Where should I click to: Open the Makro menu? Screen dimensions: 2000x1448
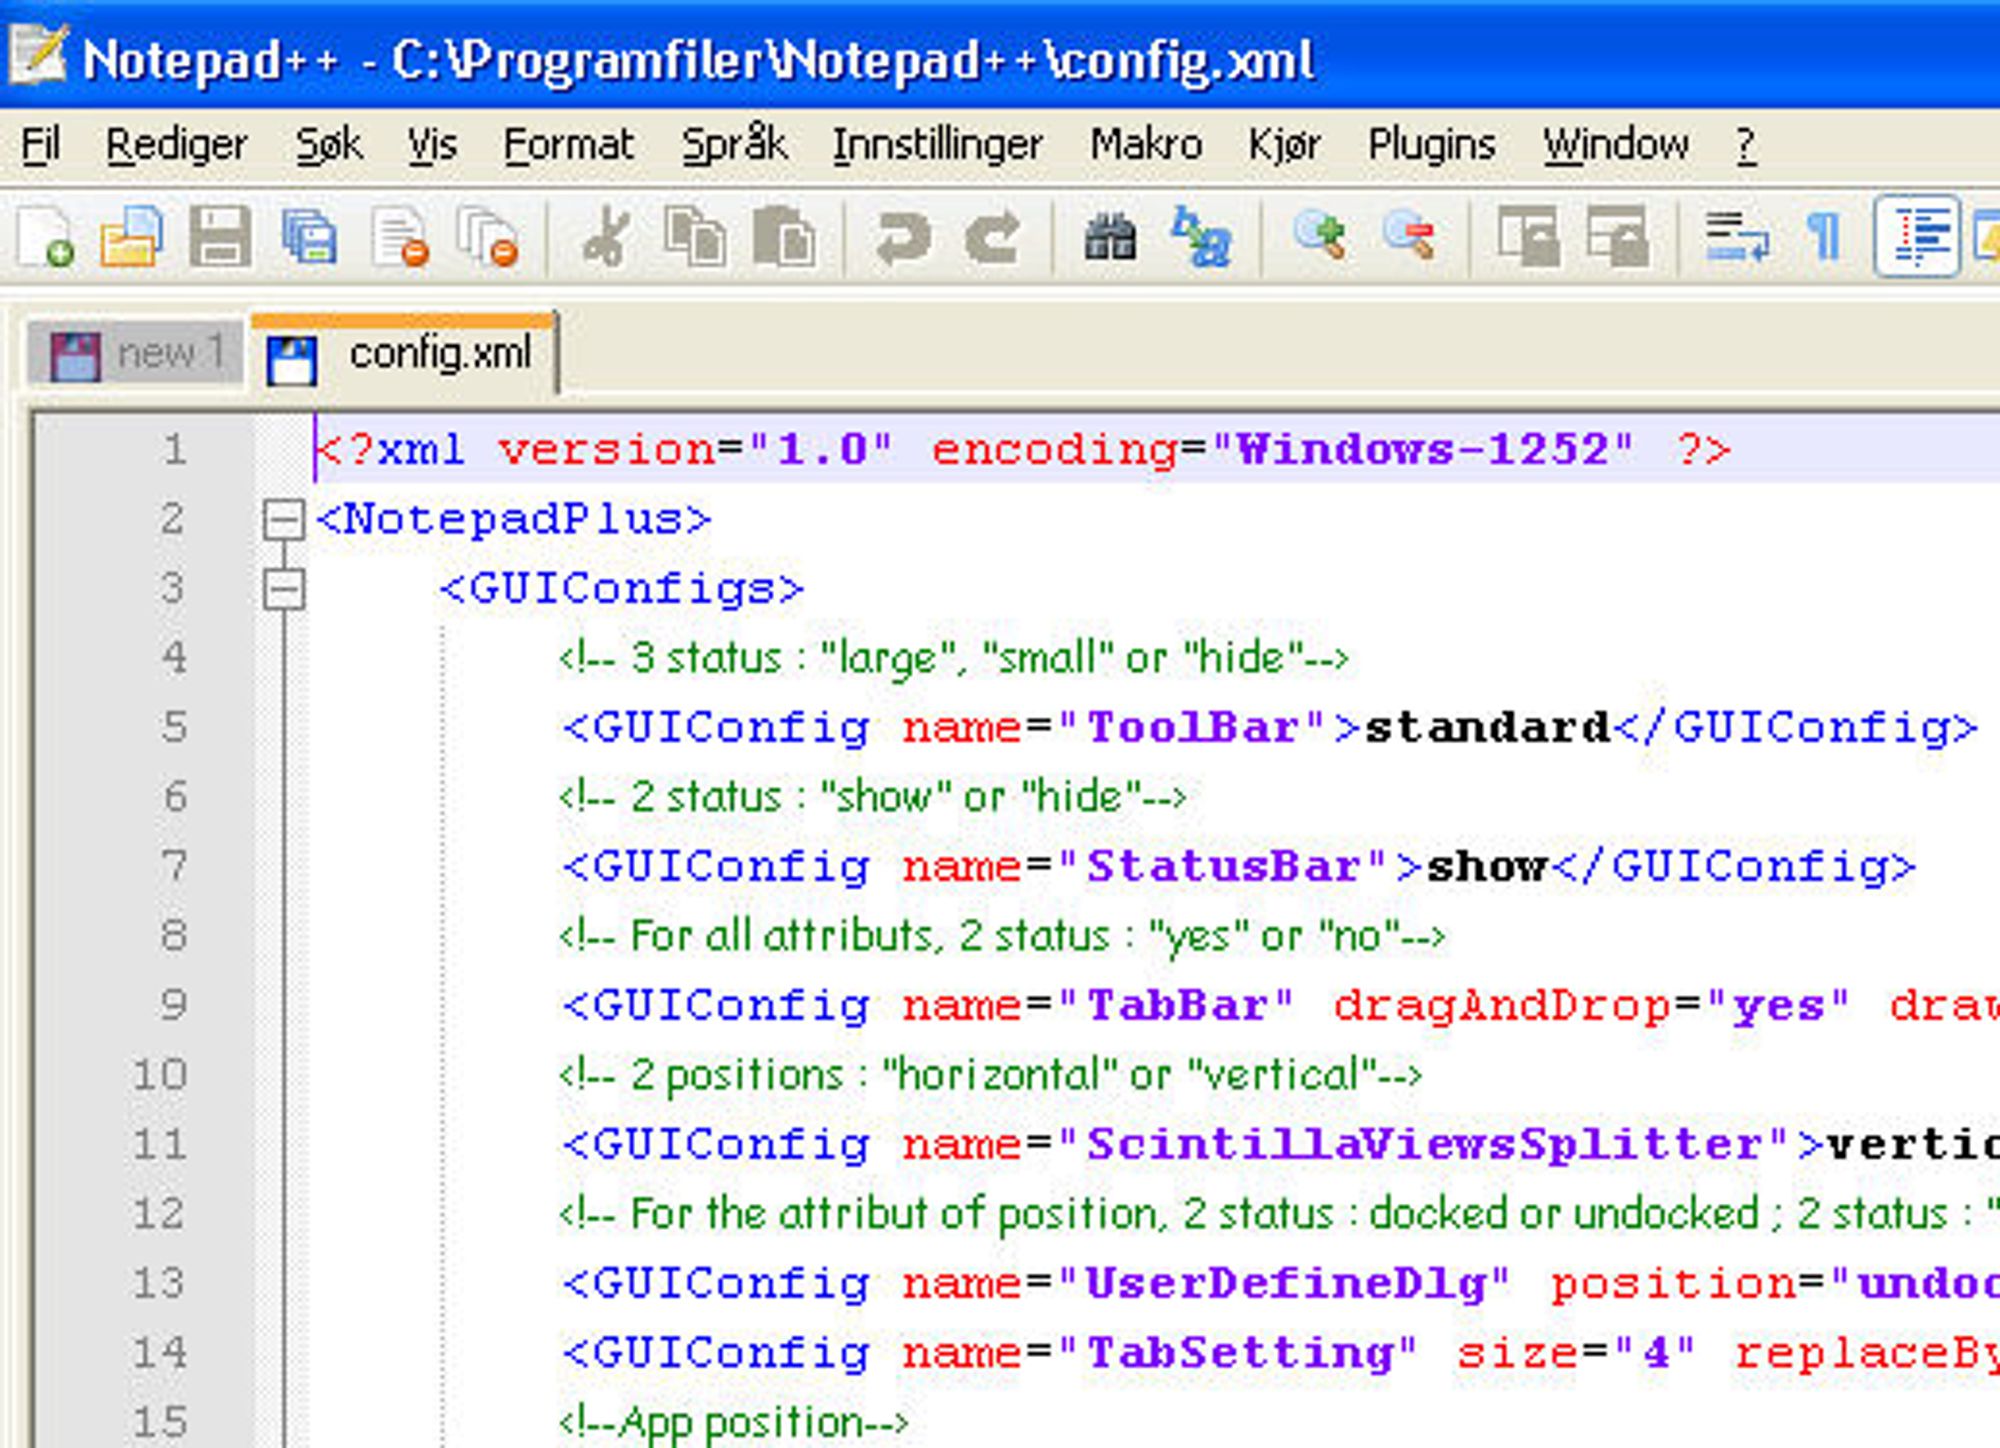coord(1146,146)
